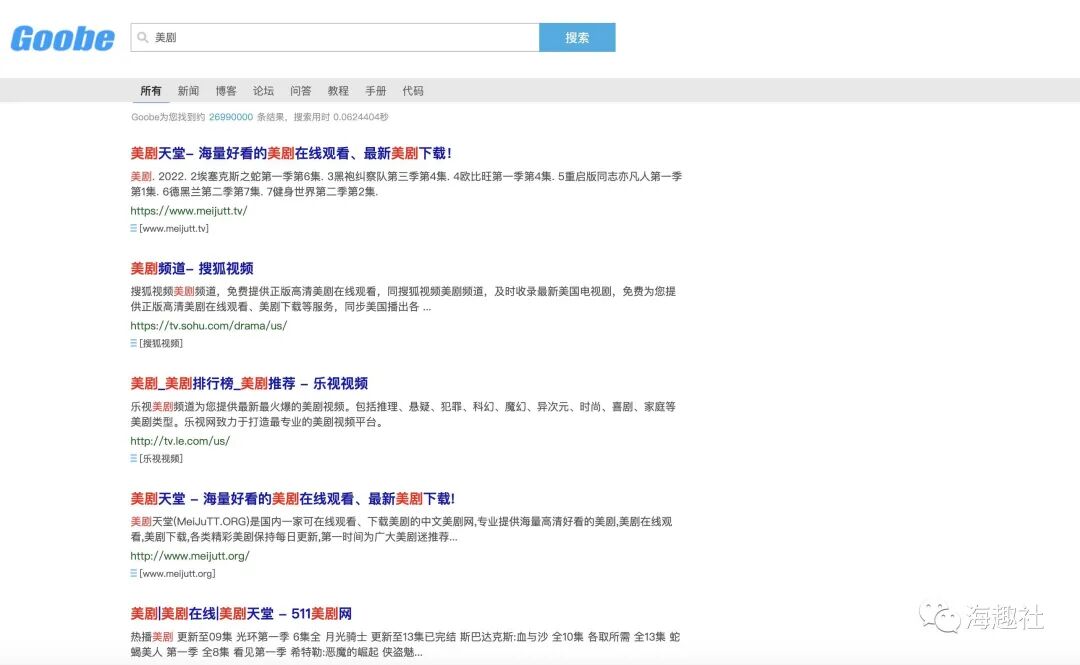Click the [www.meijutt.org] source label
Screen dimensions: 1080x665
[177, 573]
